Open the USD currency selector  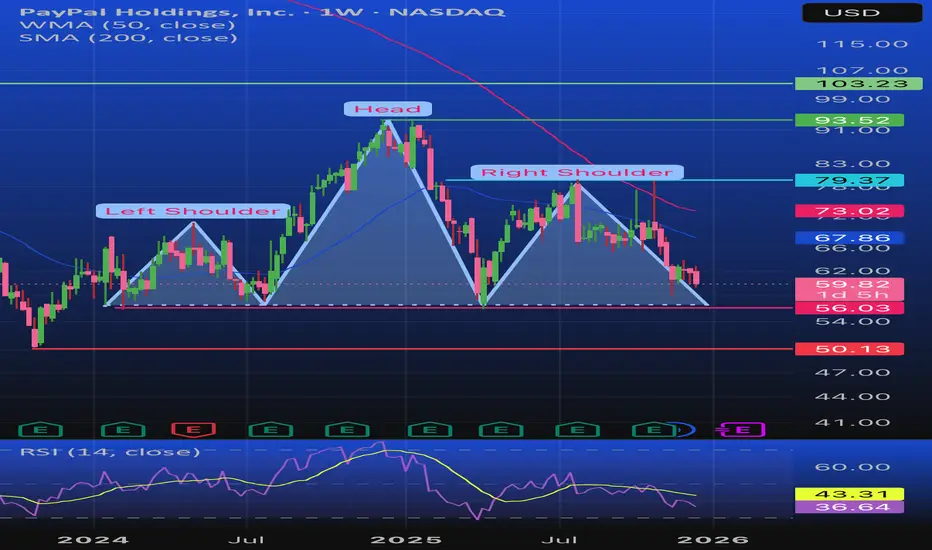coord(862,12)
